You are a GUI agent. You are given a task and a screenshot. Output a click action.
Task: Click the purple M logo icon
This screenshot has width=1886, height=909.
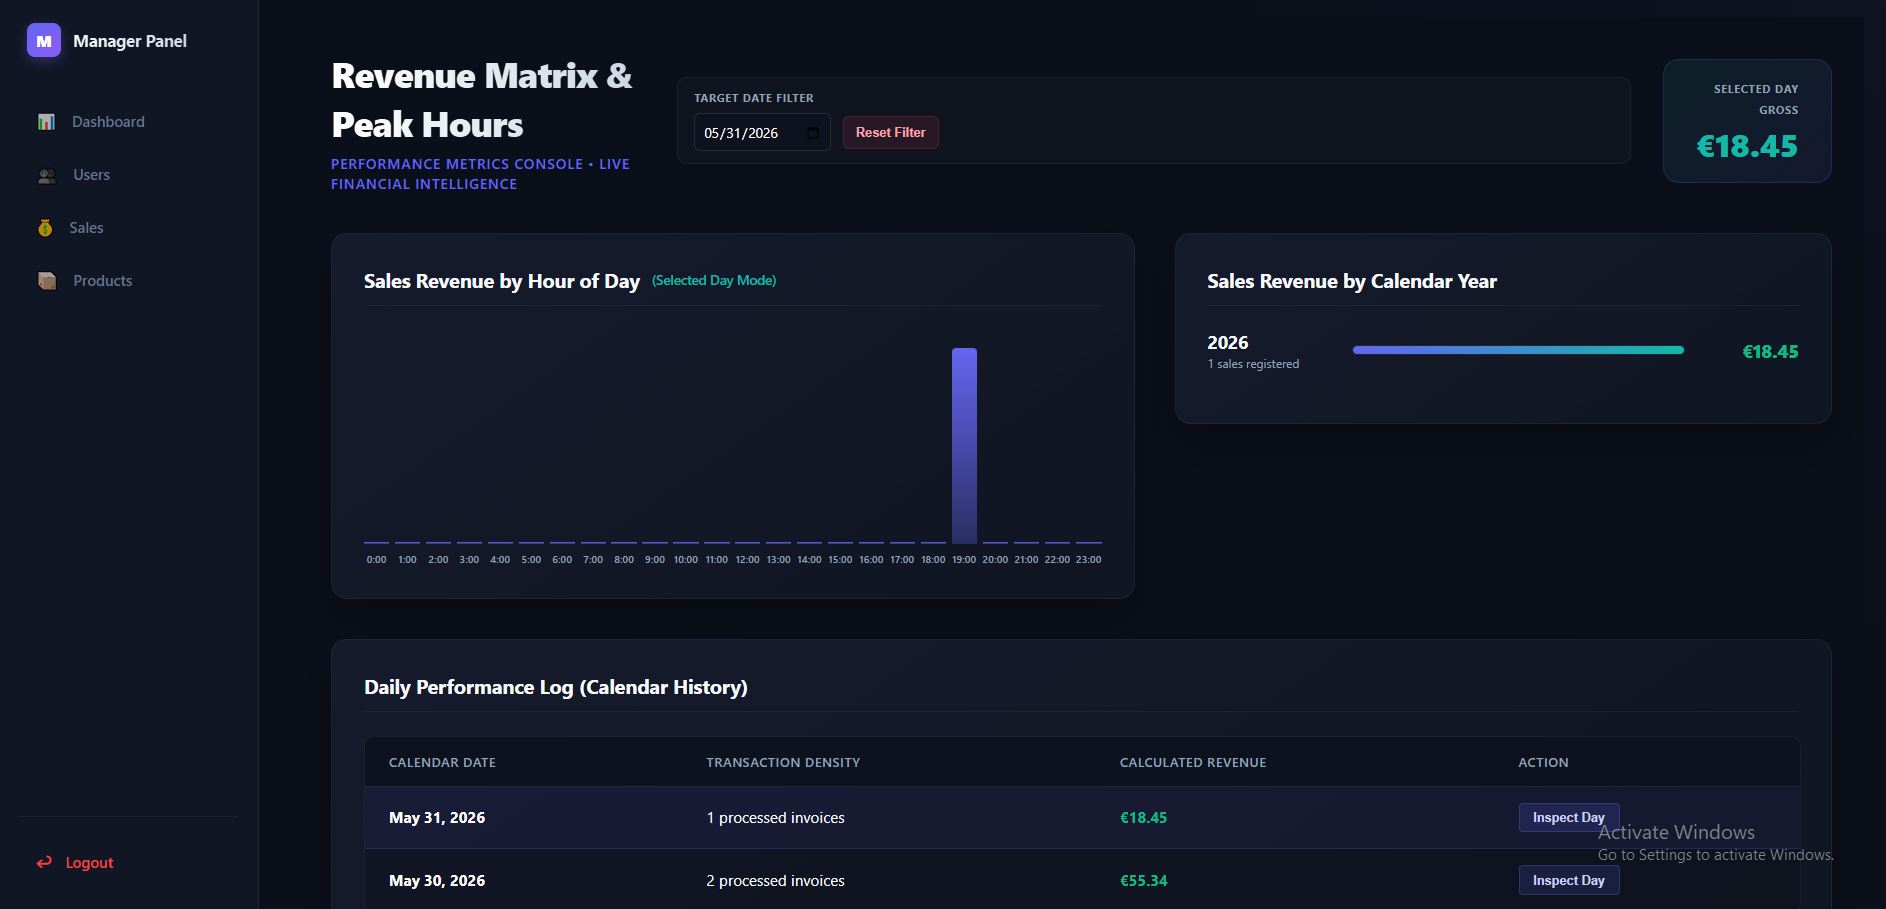[44, 41]
